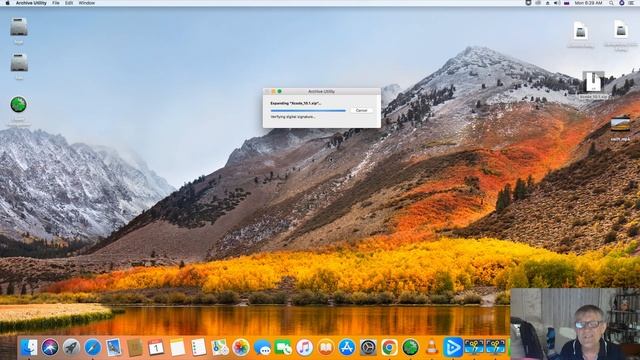Open the Edit menu
The height and width of the screenshot is (360, 640).
click(x=69, y=3)
